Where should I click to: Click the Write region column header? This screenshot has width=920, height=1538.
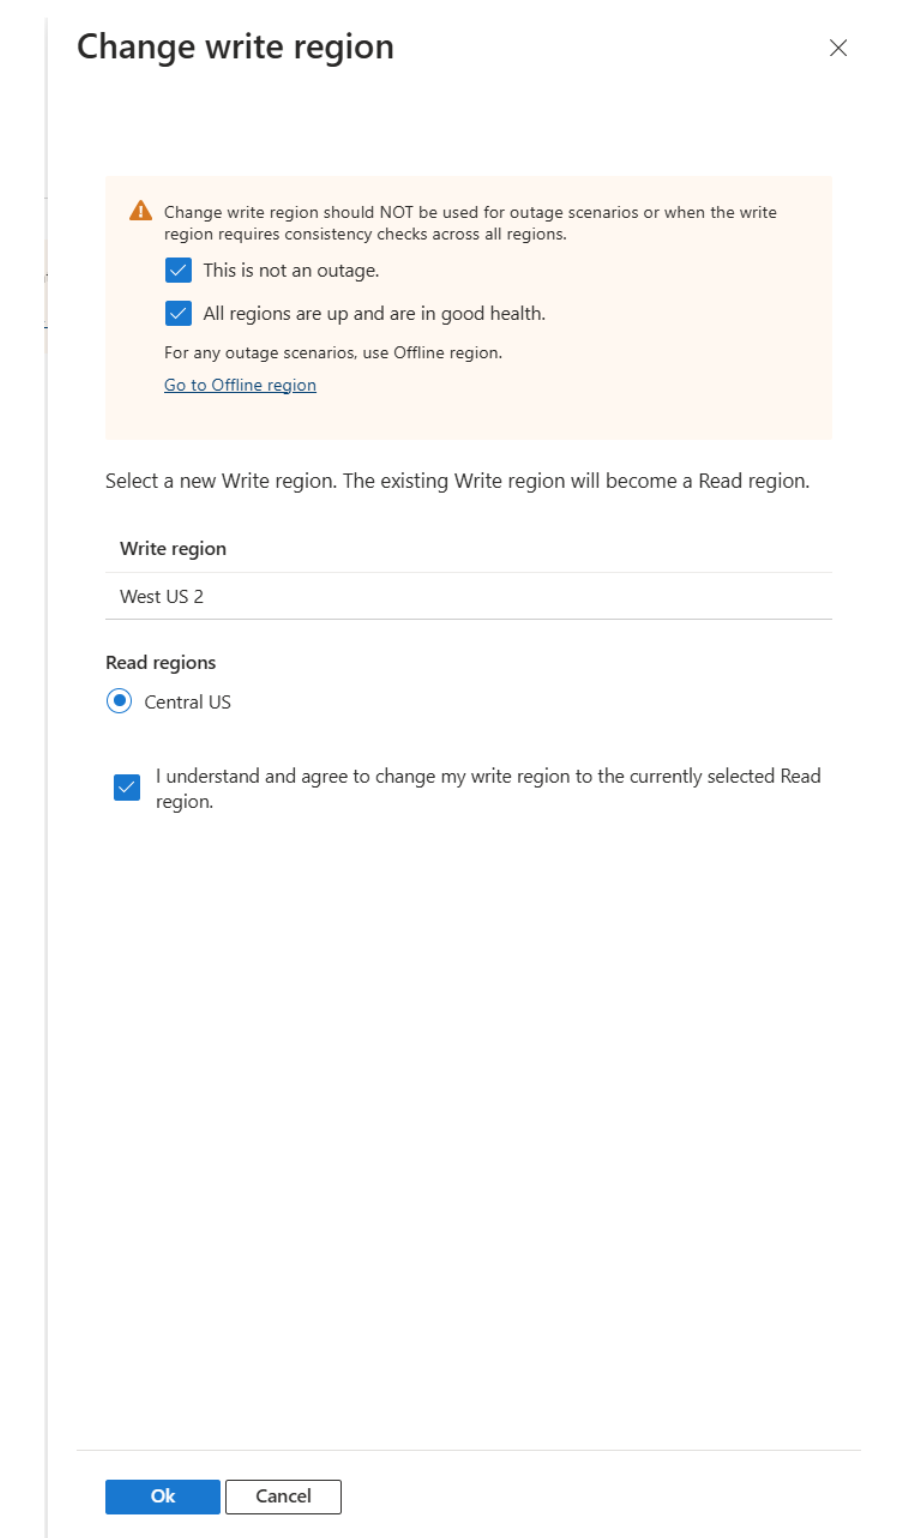coord(172,549)
